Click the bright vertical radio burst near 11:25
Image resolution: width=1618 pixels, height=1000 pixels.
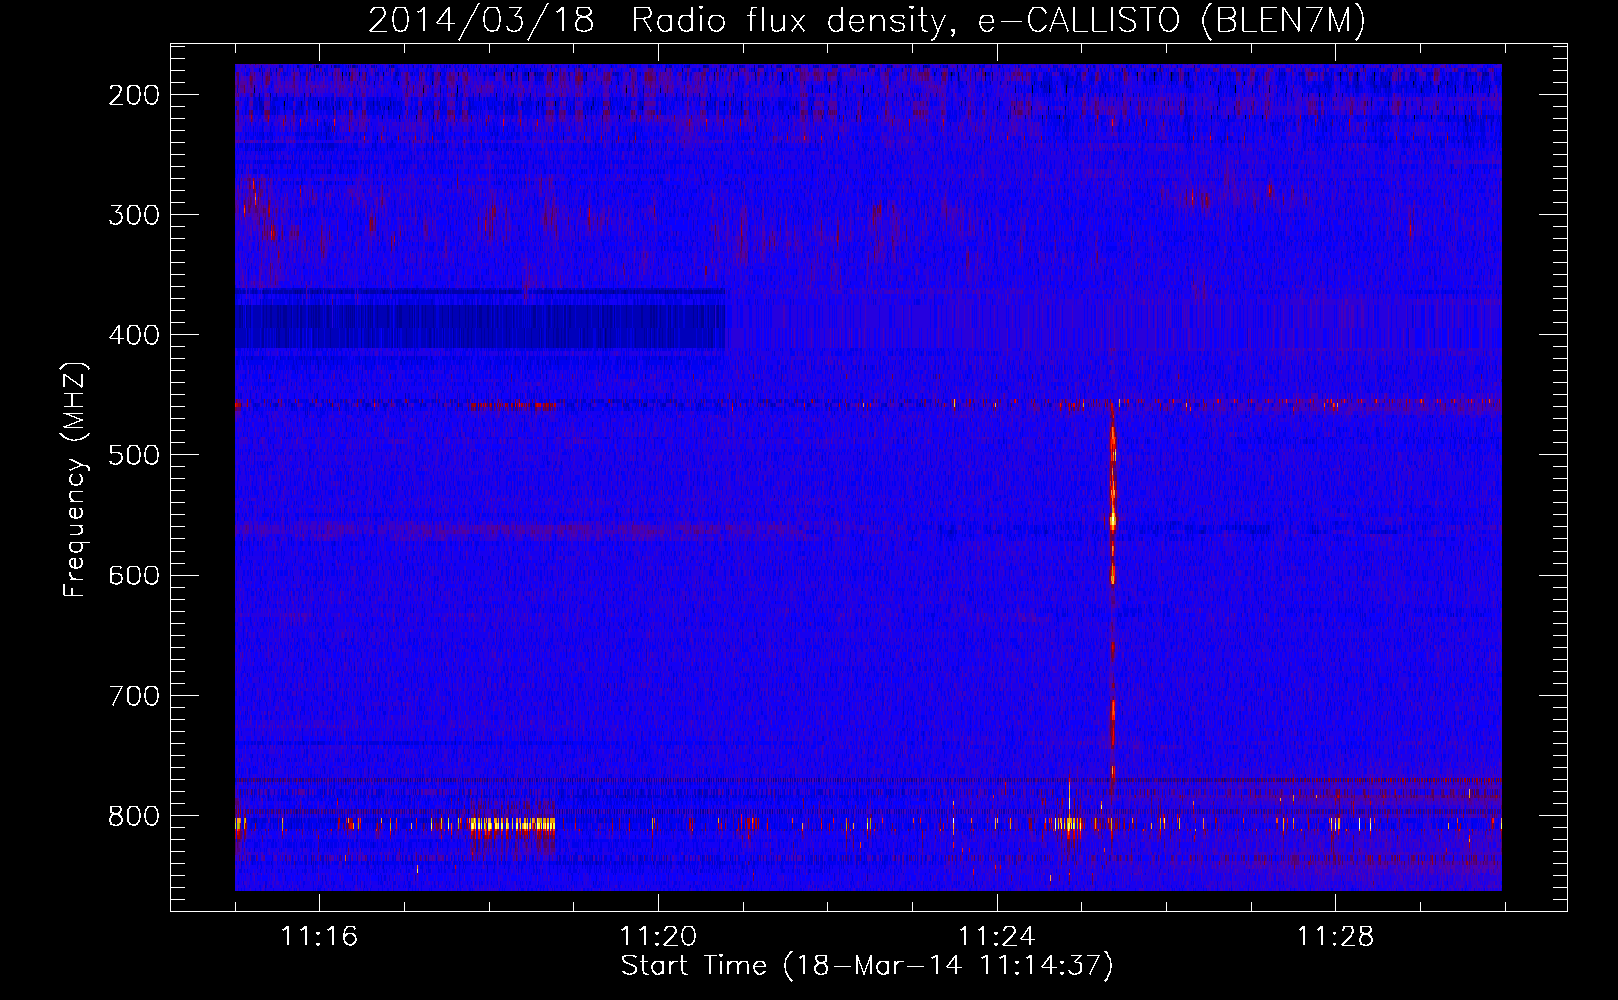1112,590
